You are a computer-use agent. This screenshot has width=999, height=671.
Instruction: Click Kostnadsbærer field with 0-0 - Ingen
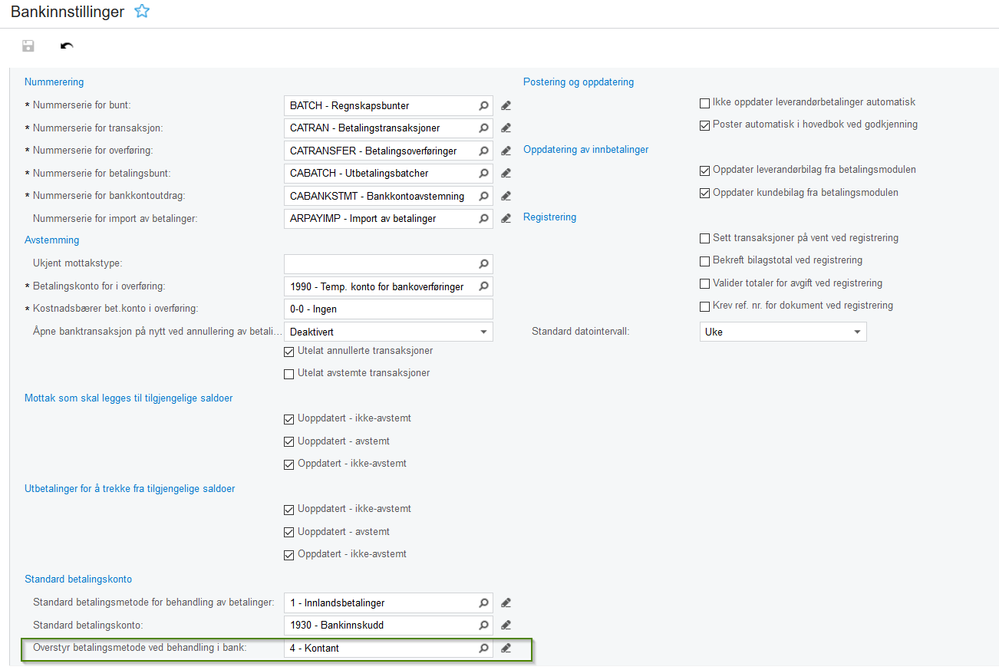[x=388, y=309]
